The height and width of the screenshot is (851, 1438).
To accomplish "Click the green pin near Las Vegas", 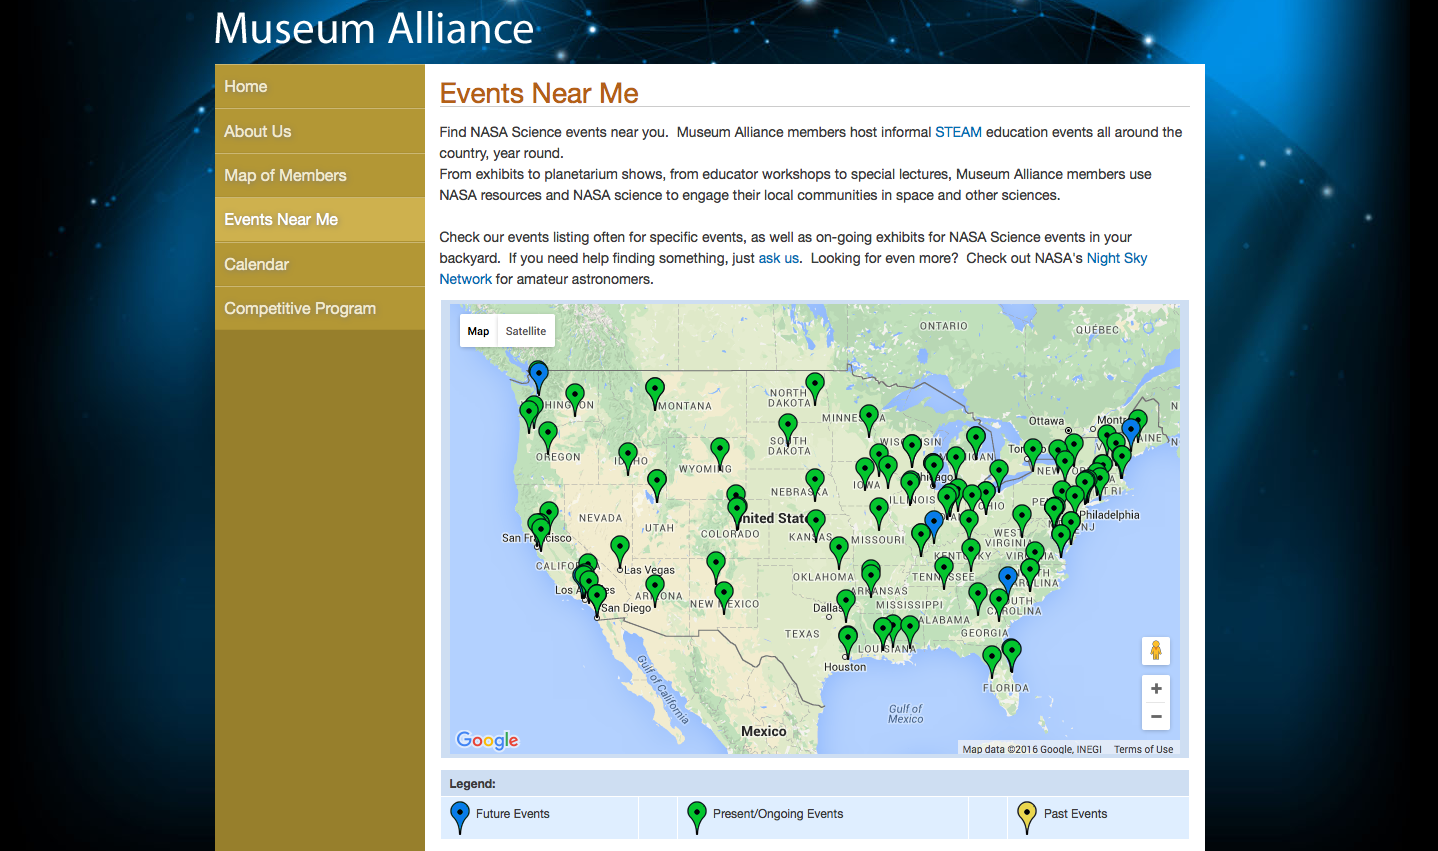I will [x=620, y=551].
